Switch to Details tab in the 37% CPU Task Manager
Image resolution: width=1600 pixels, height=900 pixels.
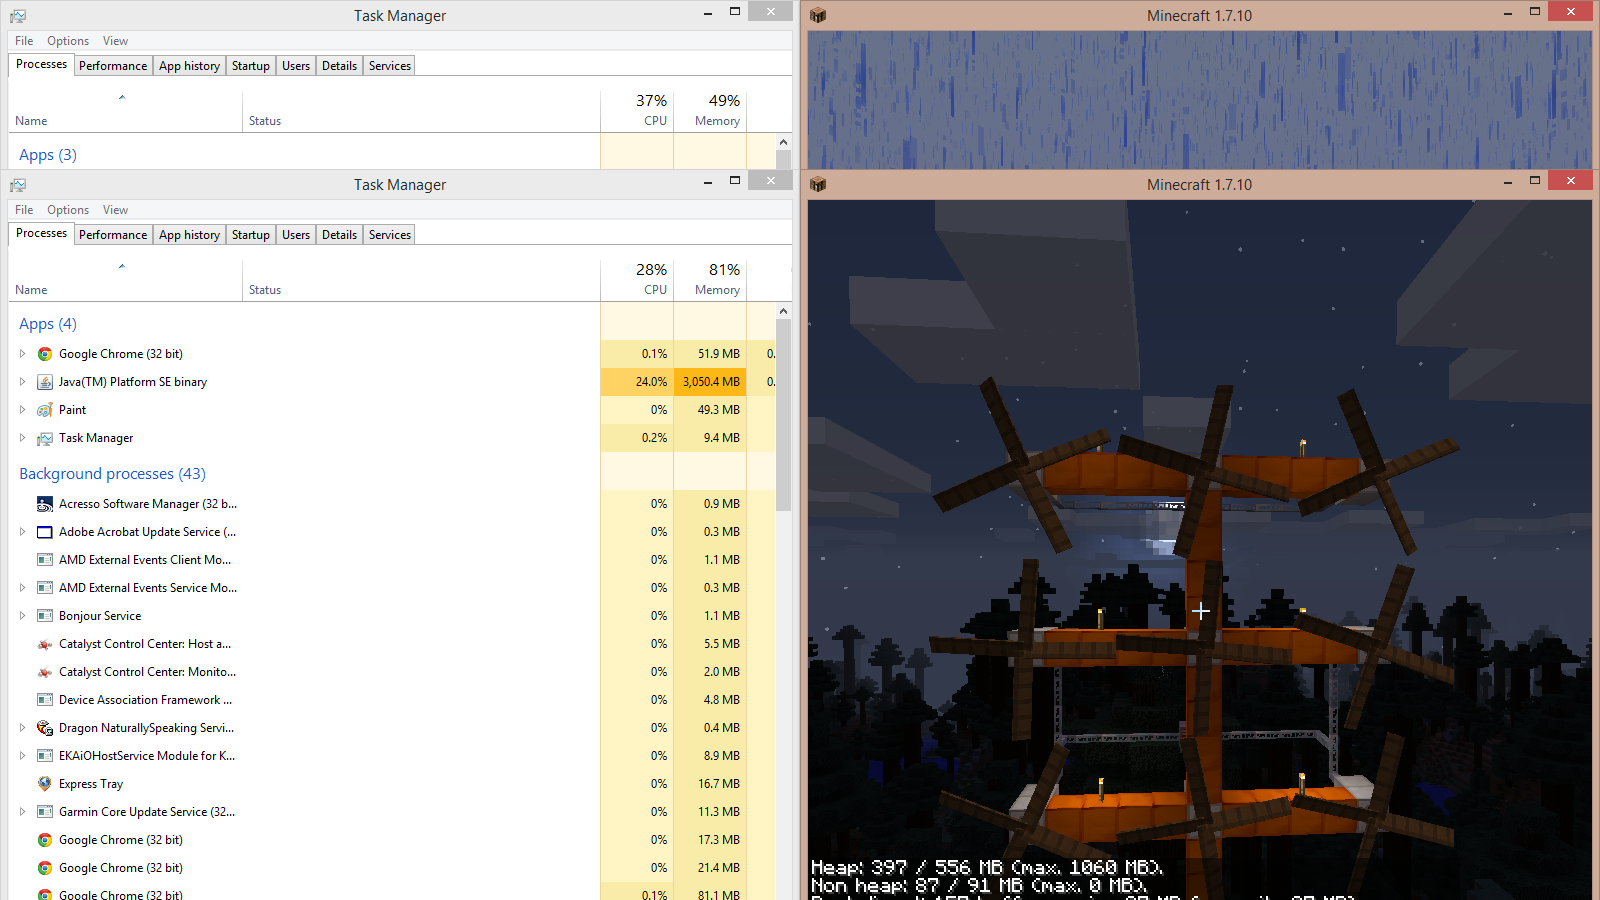339,66
